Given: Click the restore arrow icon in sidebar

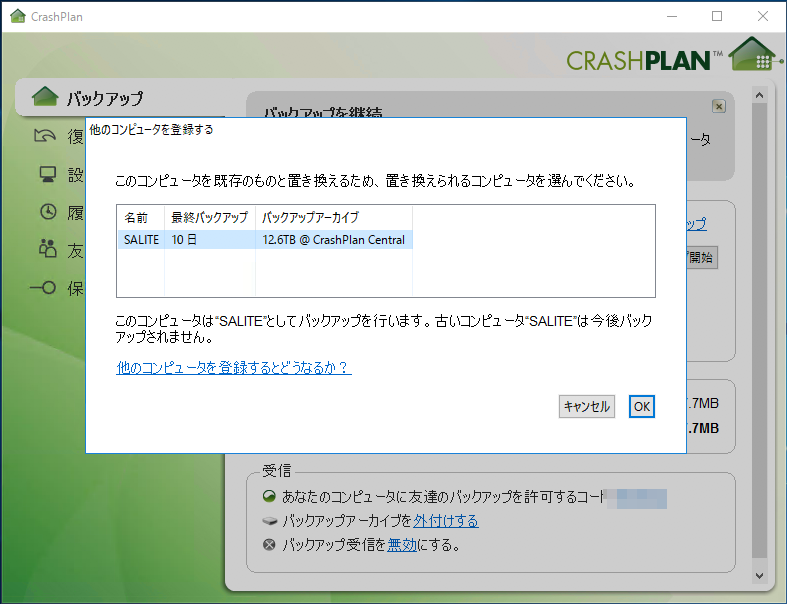Looking at the screenshot, I should point(44,136).
